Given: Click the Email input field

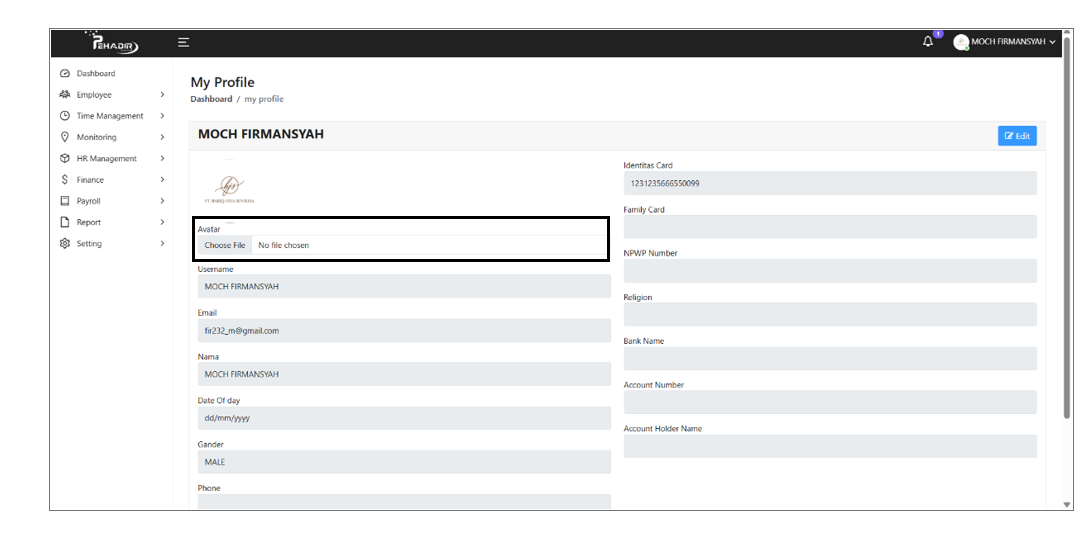Looking at the screenshot, I should [x=403, y=331].
